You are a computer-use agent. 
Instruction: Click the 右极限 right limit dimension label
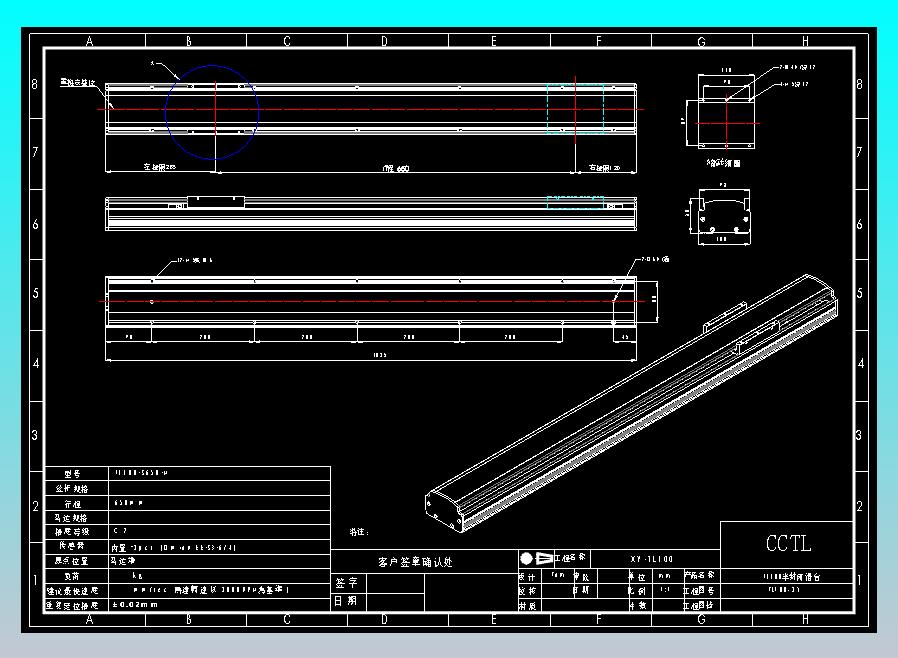(605, 168)
